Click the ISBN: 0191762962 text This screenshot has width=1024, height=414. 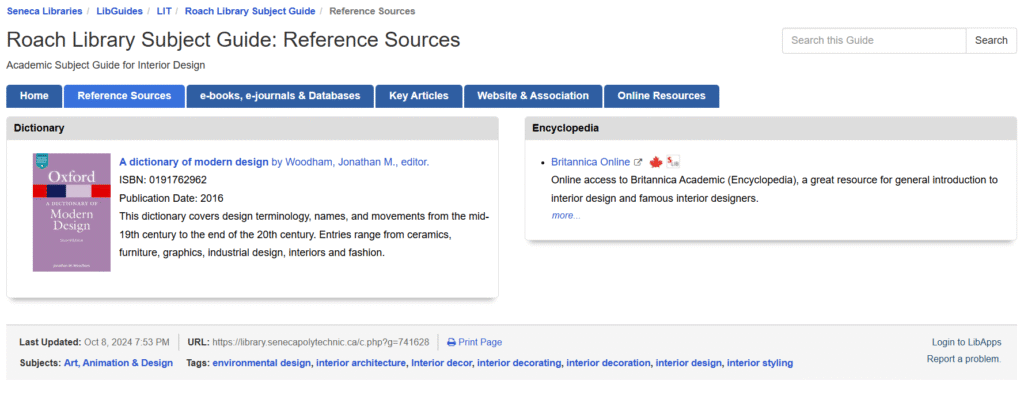click(163, 180)
